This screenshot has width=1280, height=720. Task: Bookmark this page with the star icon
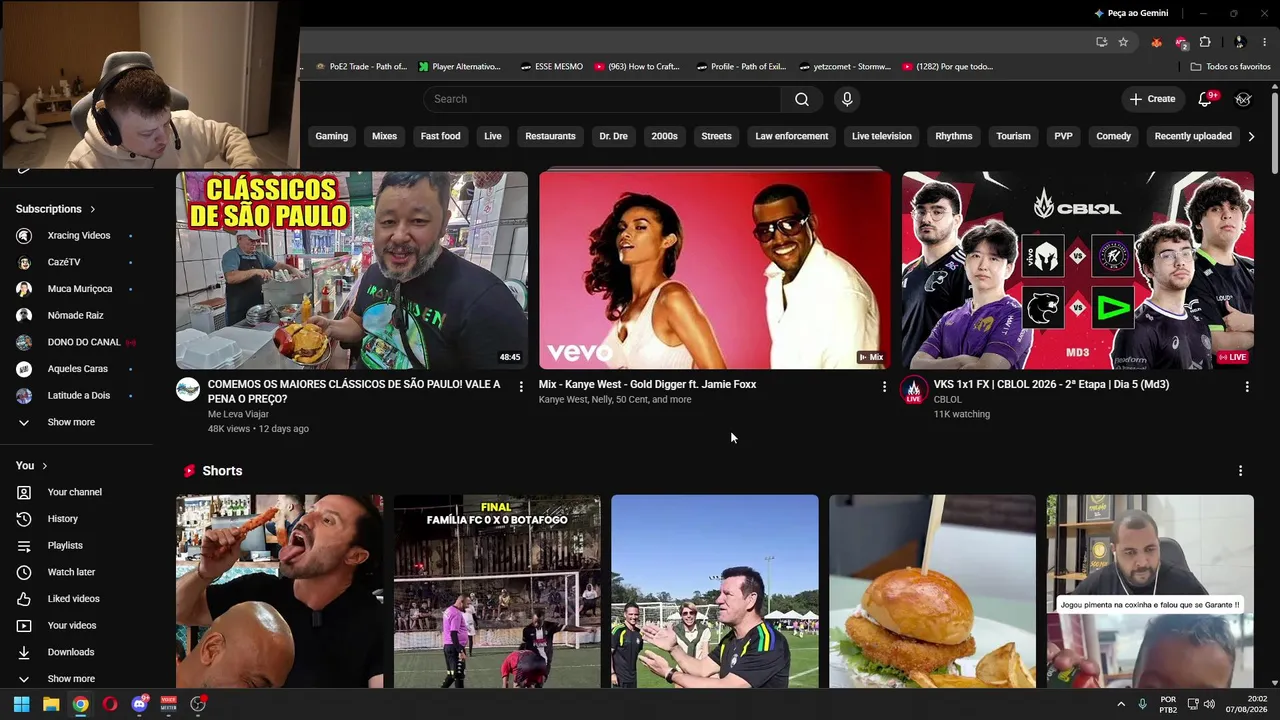click(1123, 42)
